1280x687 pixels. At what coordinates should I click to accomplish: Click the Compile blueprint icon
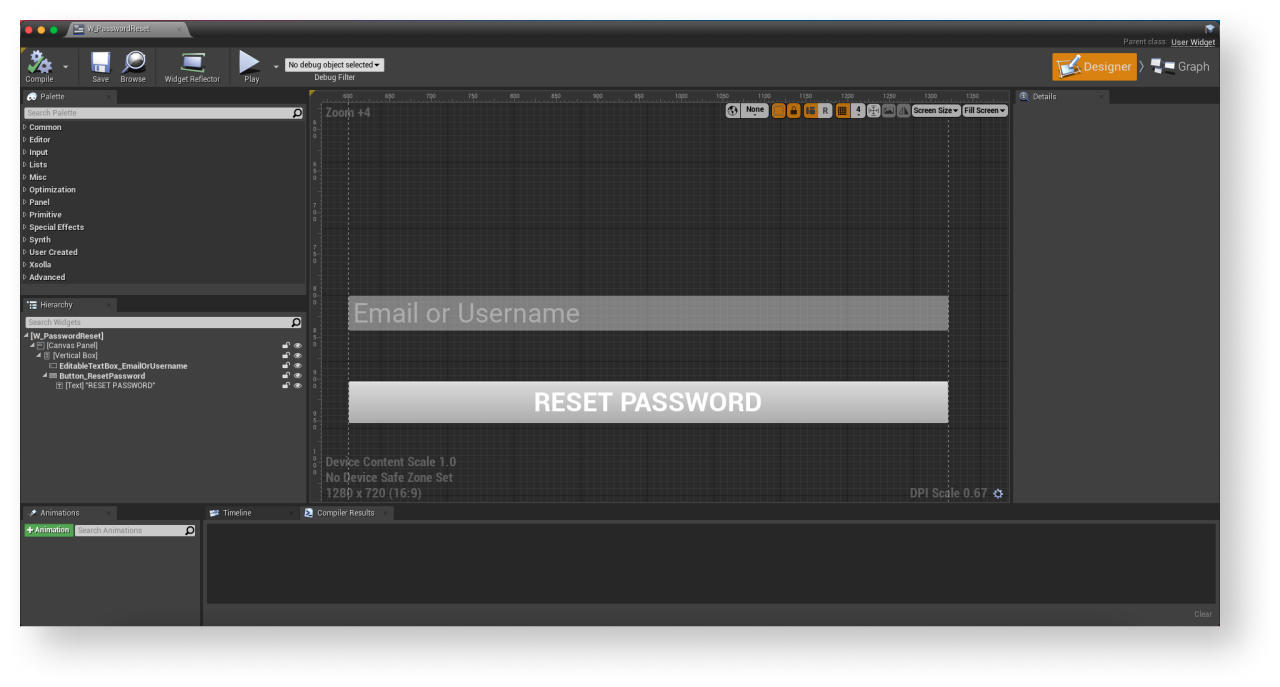[40, 64]
